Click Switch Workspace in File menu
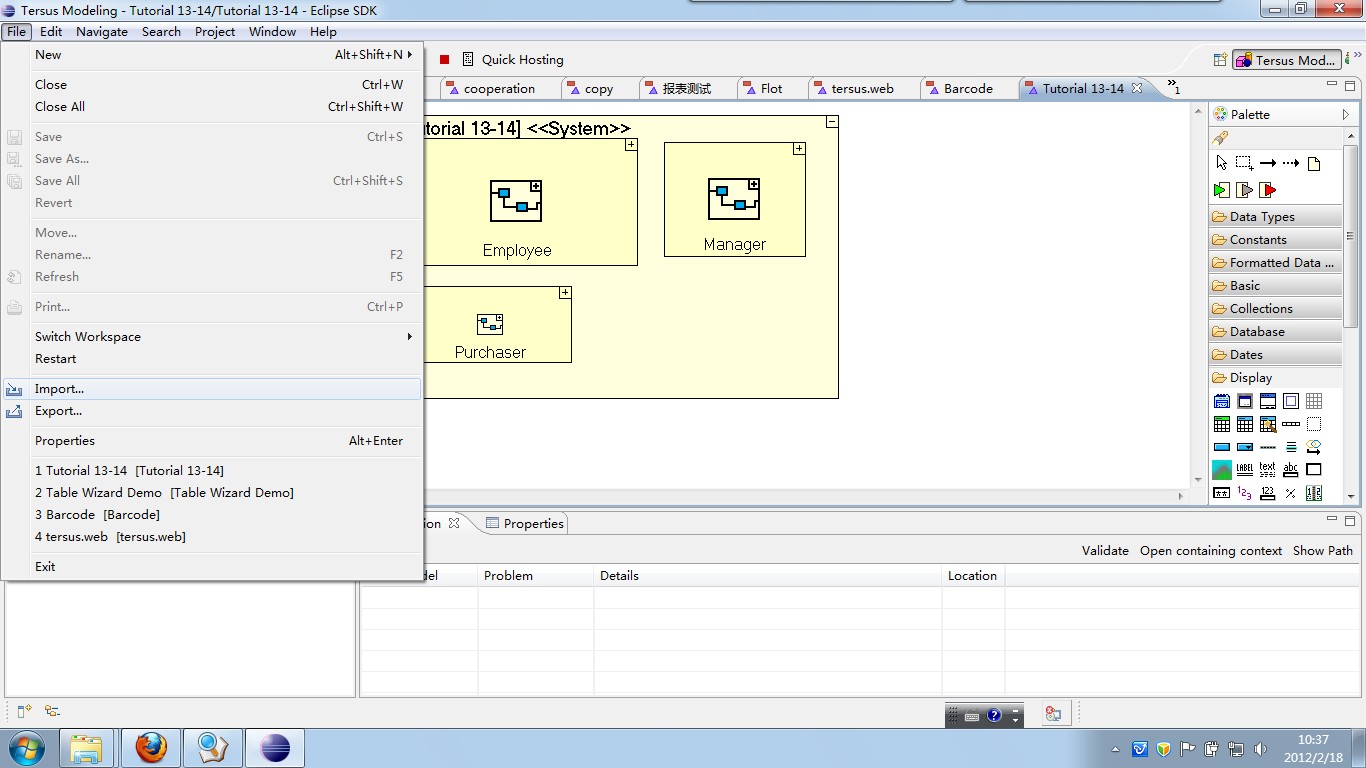The image size is (1366, 768). 88,337
